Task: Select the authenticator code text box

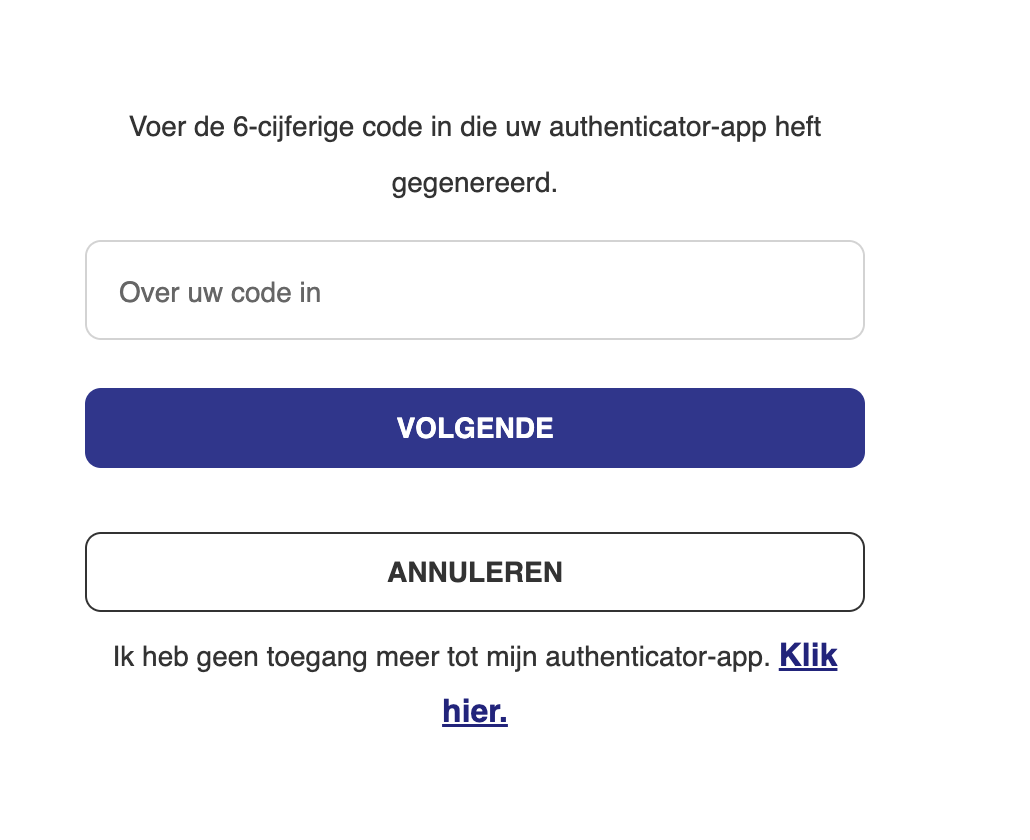Action: pyautogui.click(x=475, y=290)
